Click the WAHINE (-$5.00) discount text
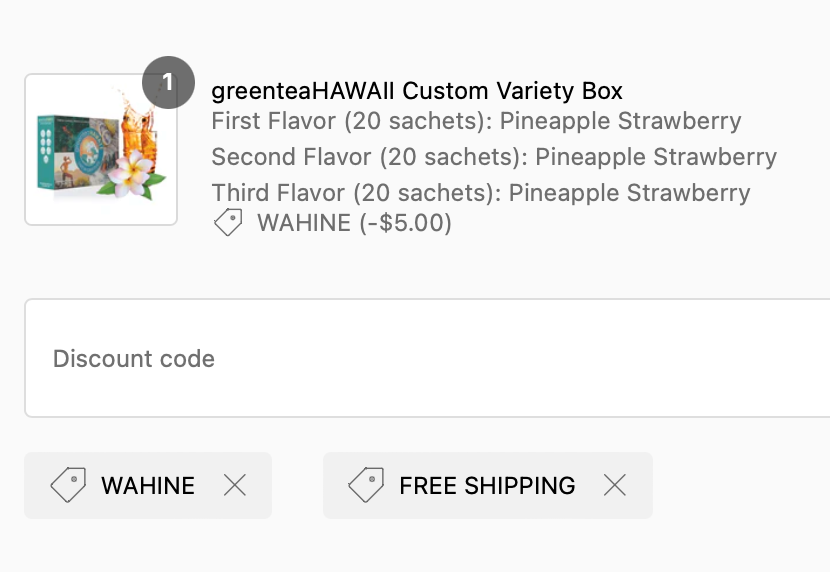 354,223
